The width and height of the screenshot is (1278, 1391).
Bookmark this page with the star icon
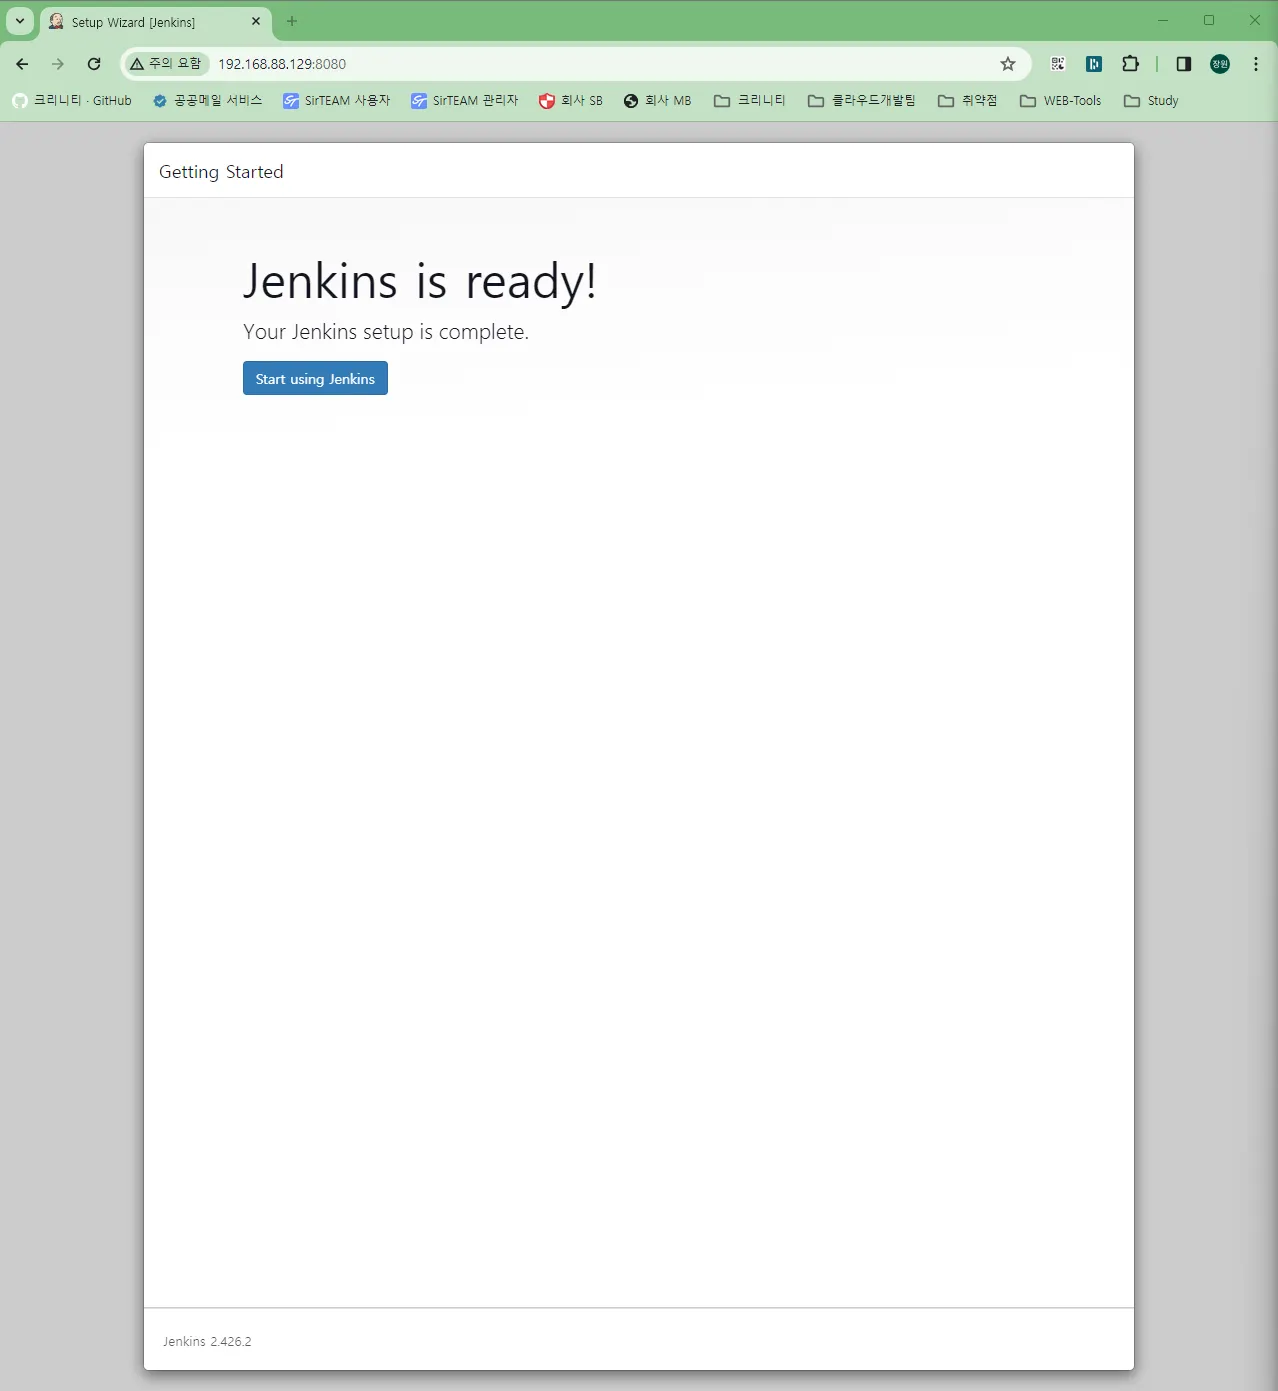(1008, 64)
